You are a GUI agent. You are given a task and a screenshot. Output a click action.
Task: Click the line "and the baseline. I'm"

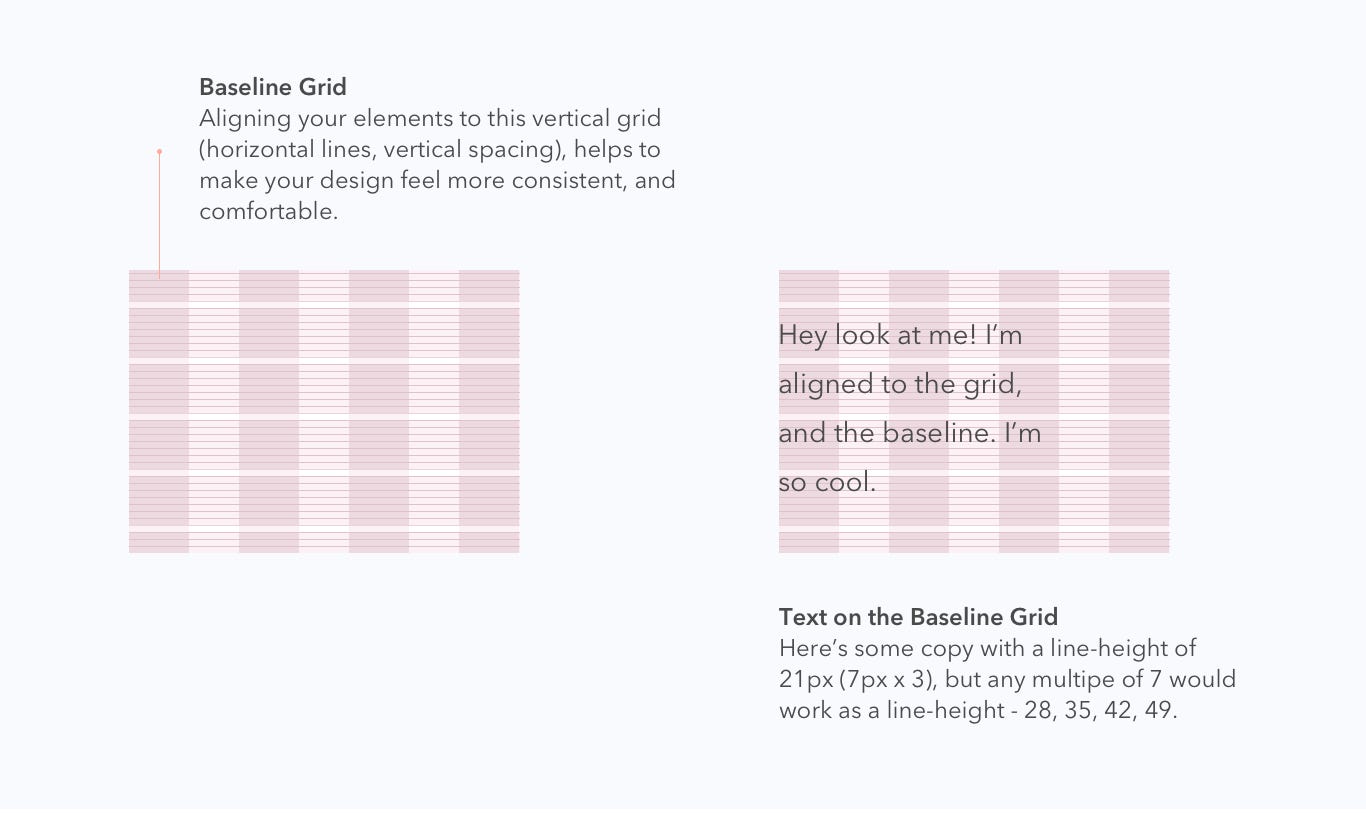(x=910, y=433)
